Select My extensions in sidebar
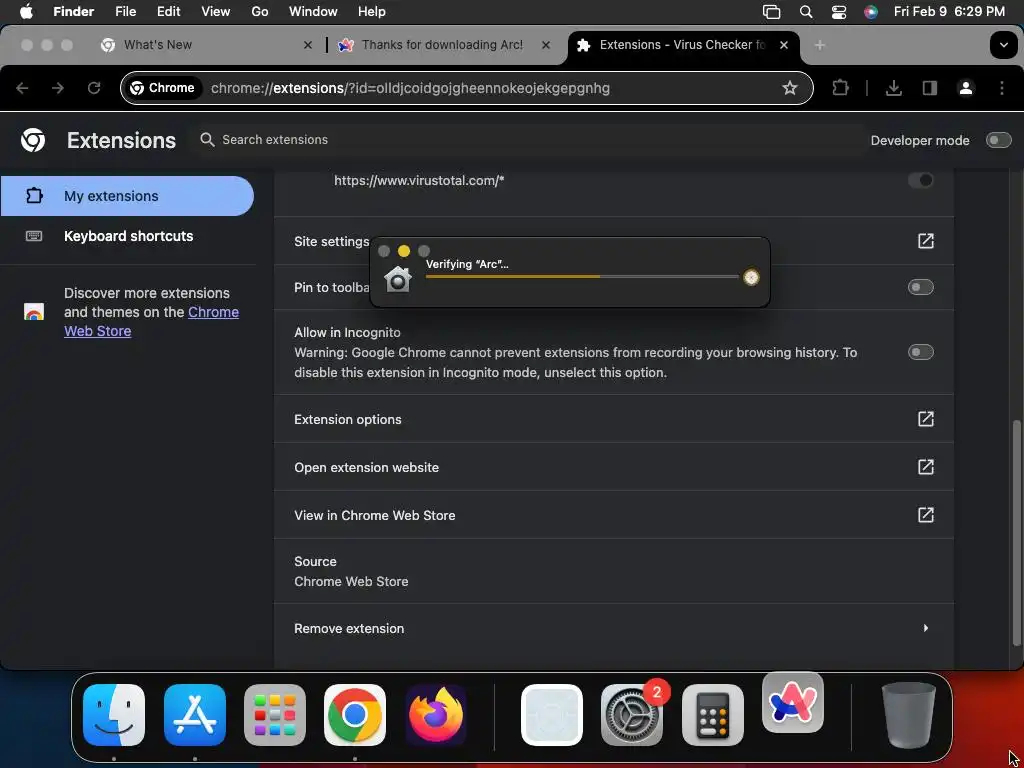The height and width of the screenshot is (768, 1024). pyautogui.click(x=127, y=196)
